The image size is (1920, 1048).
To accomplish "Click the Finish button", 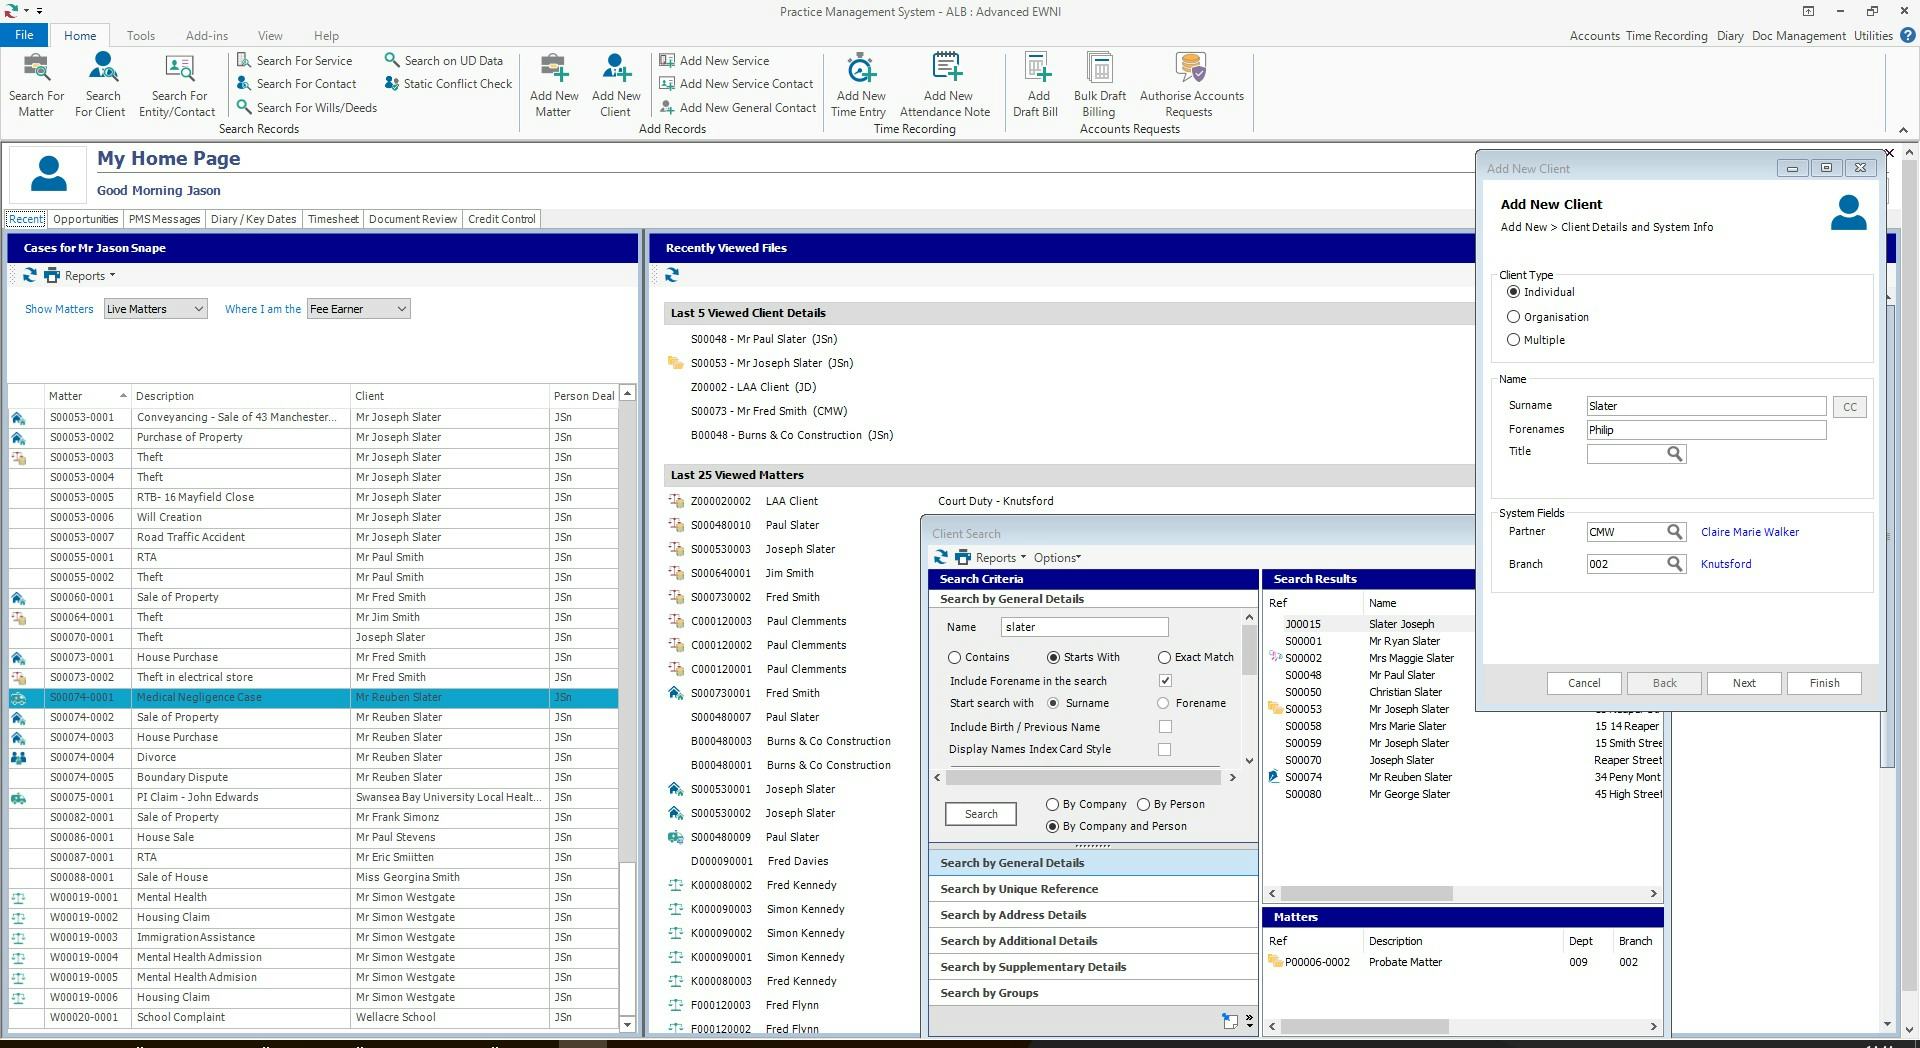I will click(1823, 683).
